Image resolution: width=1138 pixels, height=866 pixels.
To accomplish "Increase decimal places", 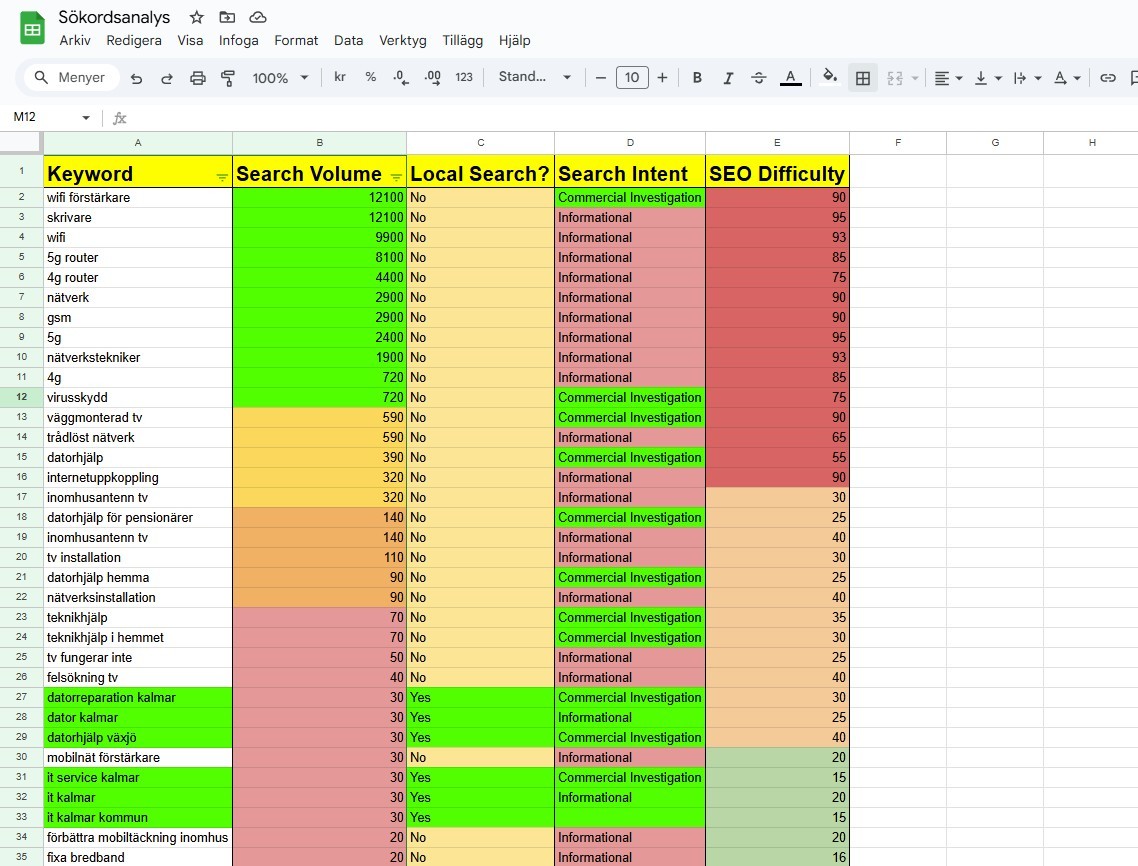I will click(x=433, y=77).
